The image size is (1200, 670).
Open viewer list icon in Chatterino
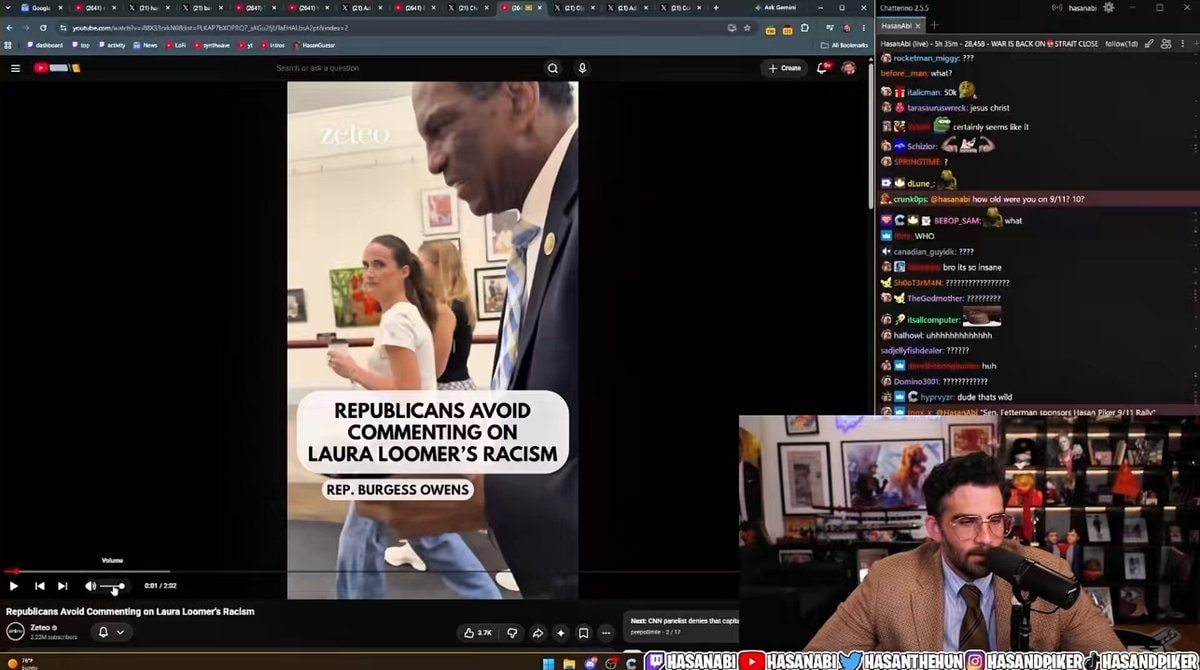point(1166,44)
